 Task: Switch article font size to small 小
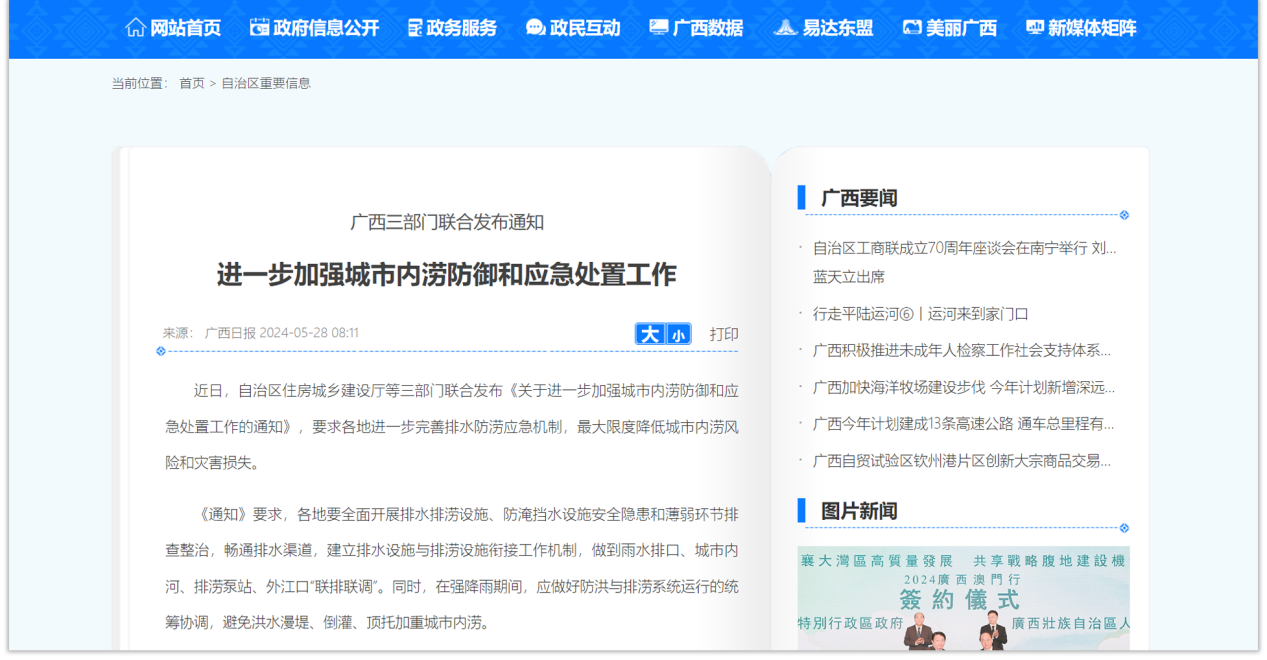pos(679,336)
